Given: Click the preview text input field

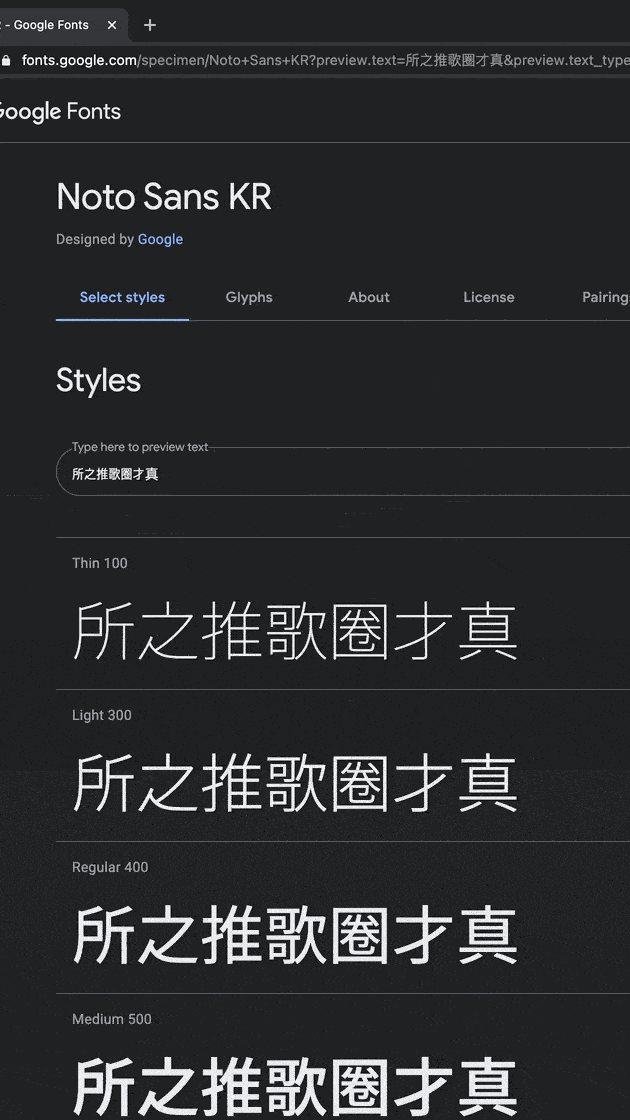Looking at the screenshot, I should (340, 474).
